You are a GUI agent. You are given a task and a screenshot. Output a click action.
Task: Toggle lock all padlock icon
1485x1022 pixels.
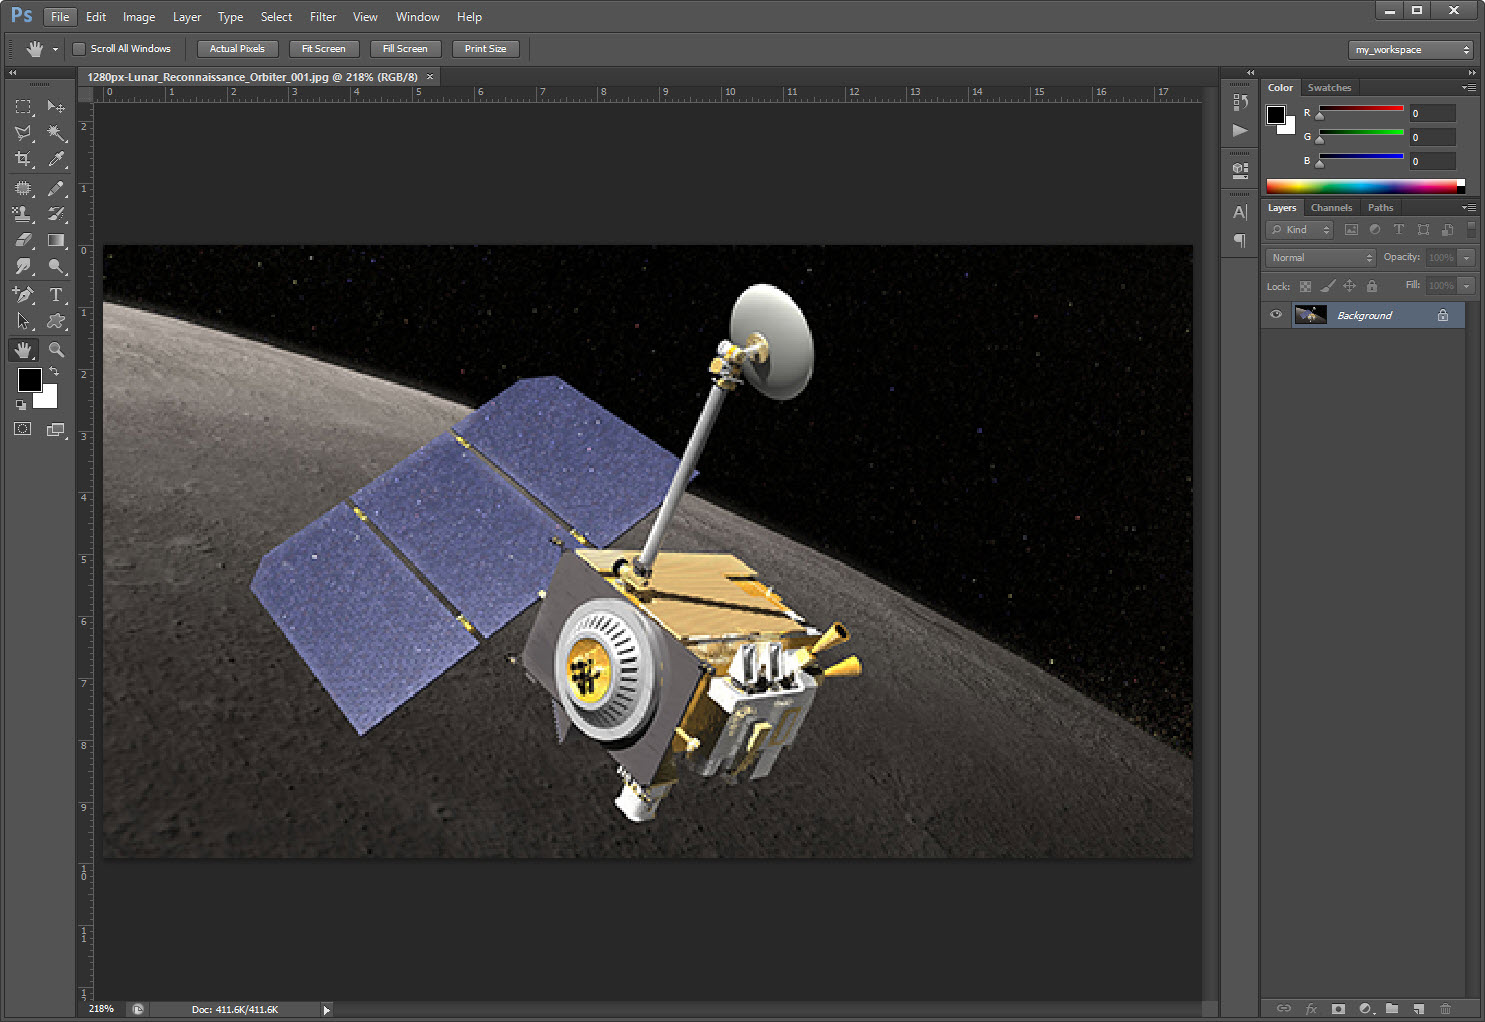click(x=1372, y=286)
